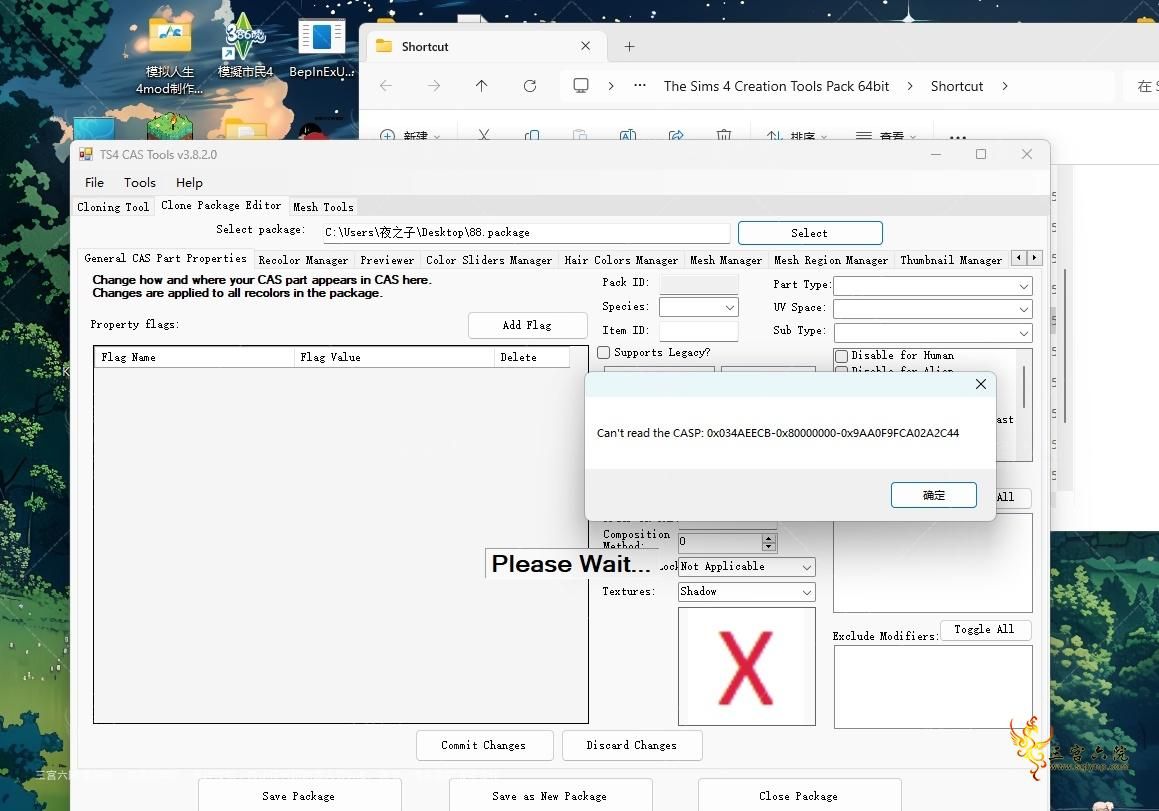Launch the 模拟市民4 desktop shortcut
The height and width of the screenshot is (811, 1159).
[245, 44]
